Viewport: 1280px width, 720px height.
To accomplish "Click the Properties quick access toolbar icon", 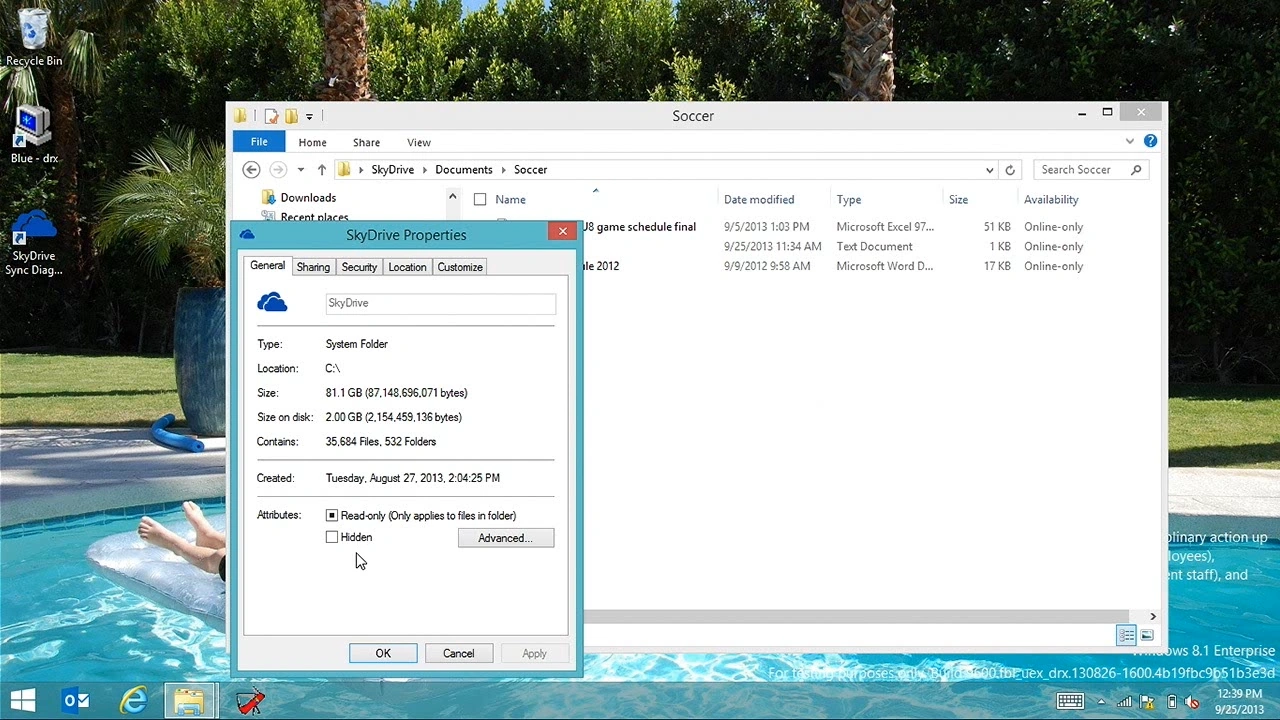I will [271, 116].
